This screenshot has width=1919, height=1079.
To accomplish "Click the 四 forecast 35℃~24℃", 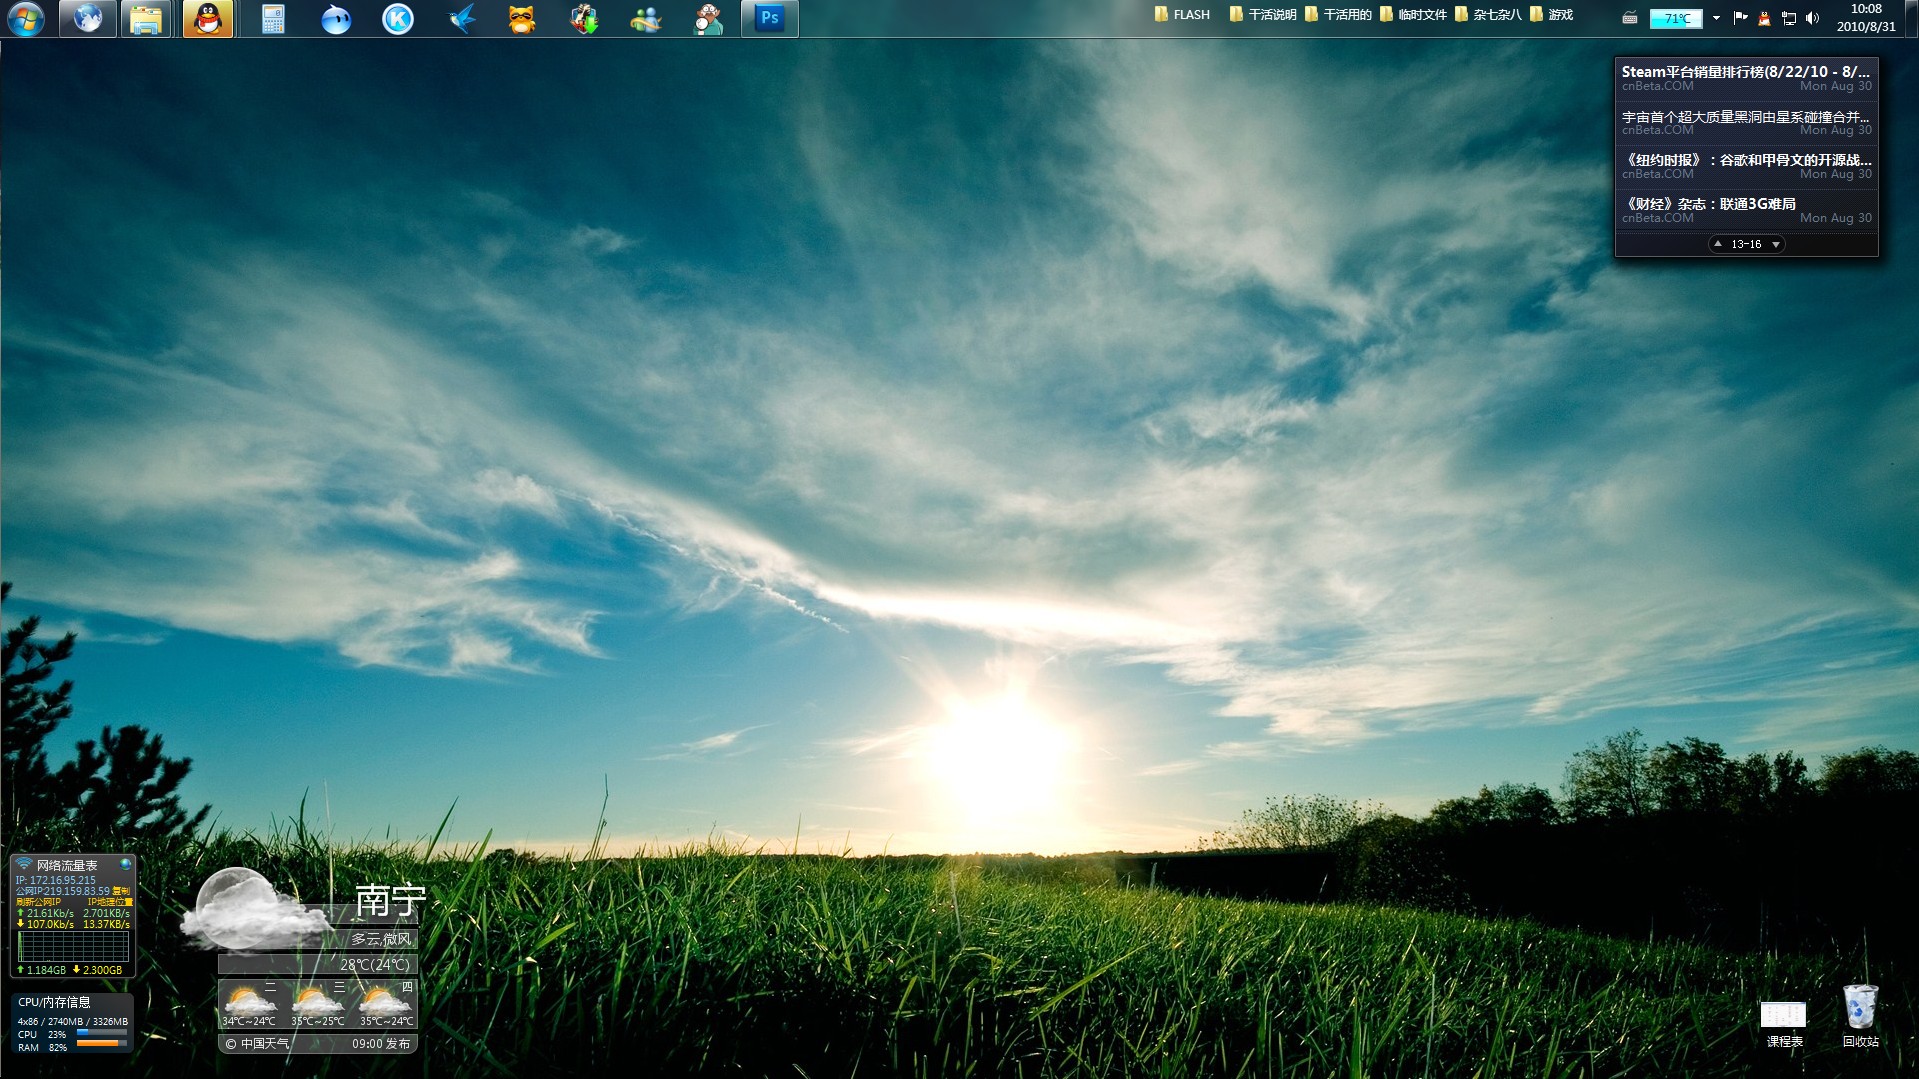I will coord(386,1004).
